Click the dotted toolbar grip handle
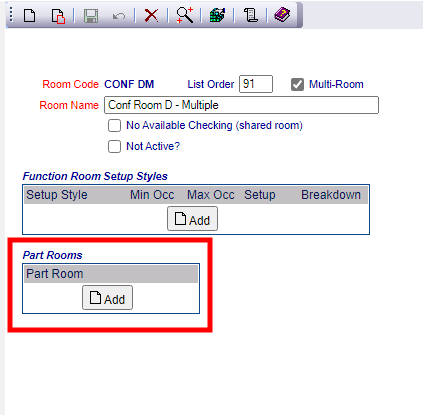 [x=11, y=15]
